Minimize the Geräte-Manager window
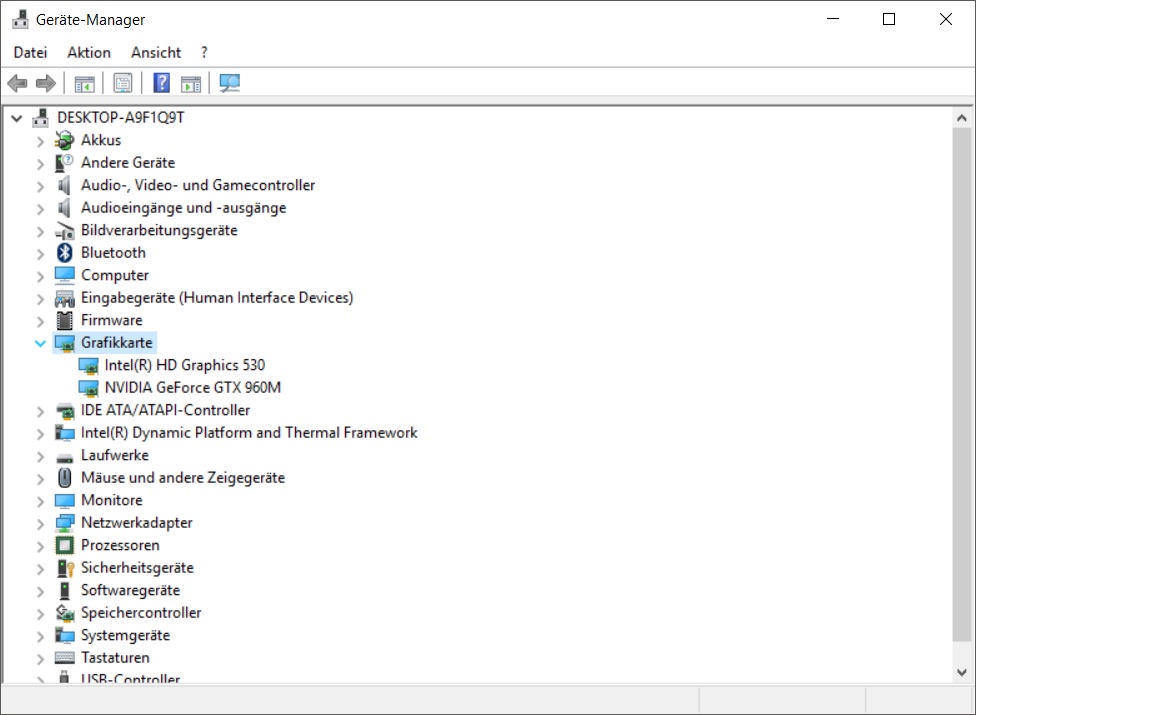 pyautogui.click(x=832, y=19)
